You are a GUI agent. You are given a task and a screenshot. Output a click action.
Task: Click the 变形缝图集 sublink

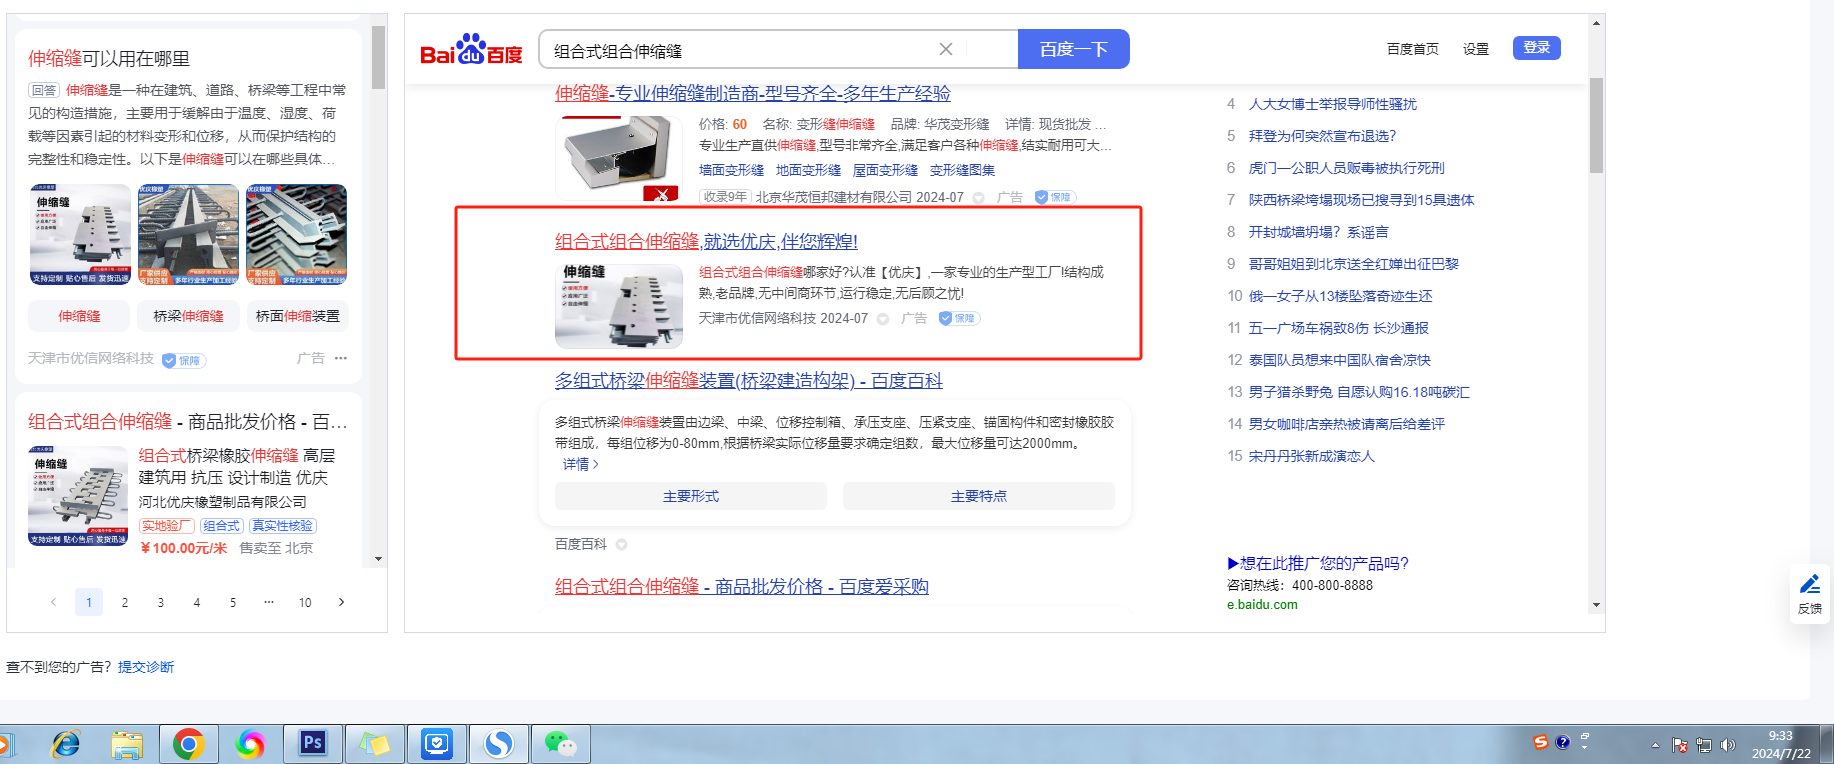[x=962, y=170]
